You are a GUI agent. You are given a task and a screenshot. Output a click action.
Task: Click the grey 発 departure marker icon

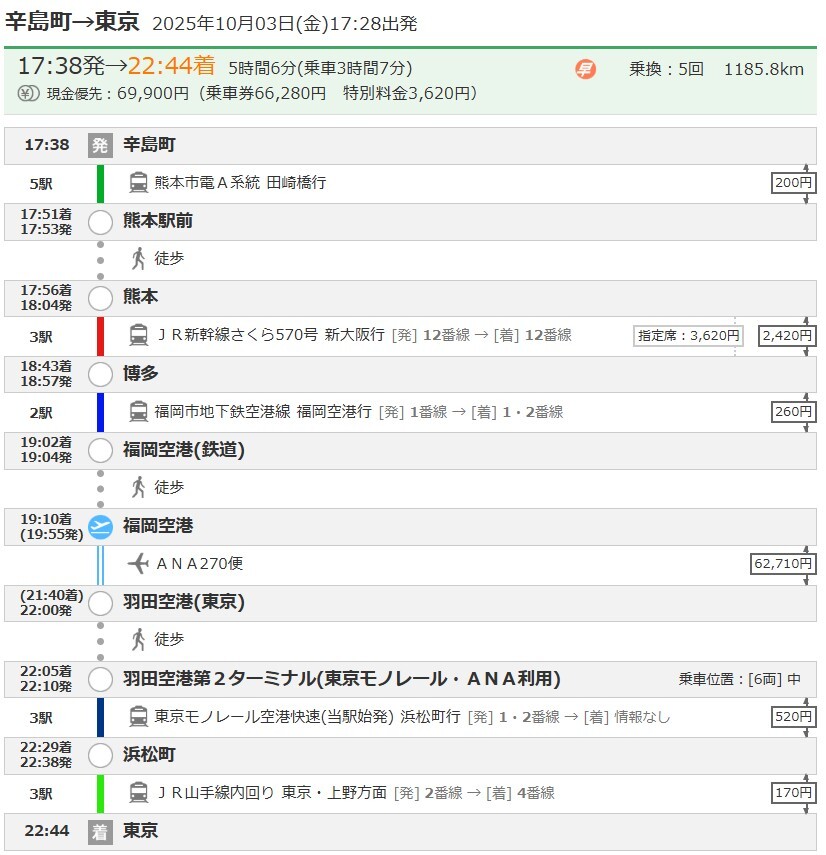(x=100, y=146)
